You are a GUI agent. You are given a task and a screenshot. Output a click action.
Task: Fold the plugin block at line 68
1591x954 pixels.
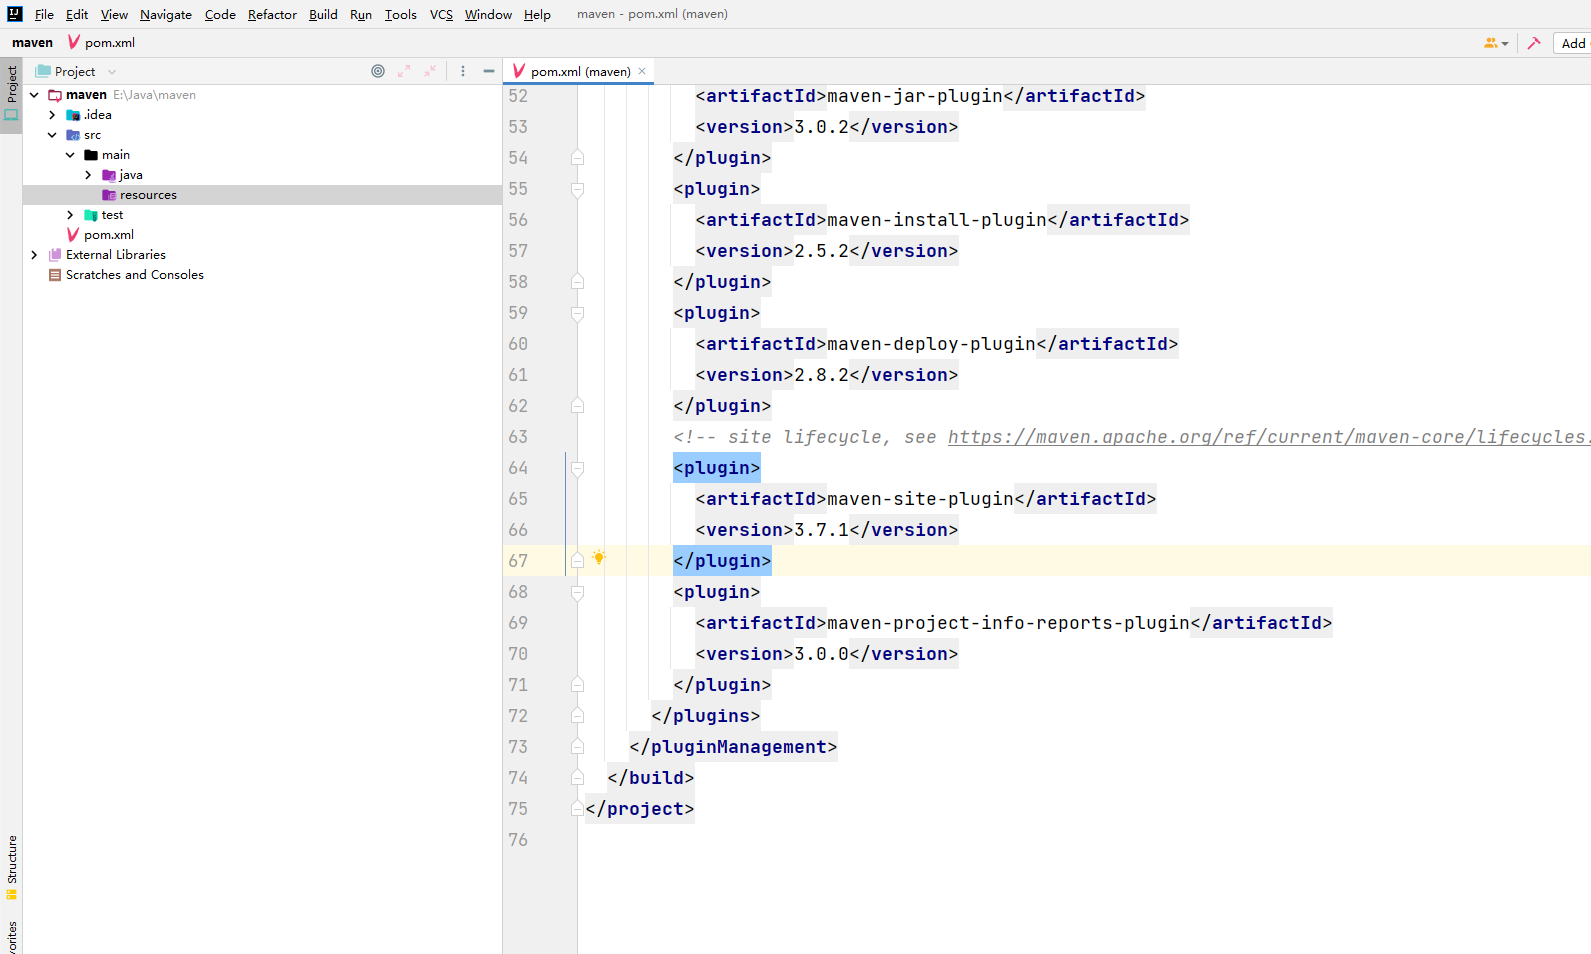(x=577, y=592)
